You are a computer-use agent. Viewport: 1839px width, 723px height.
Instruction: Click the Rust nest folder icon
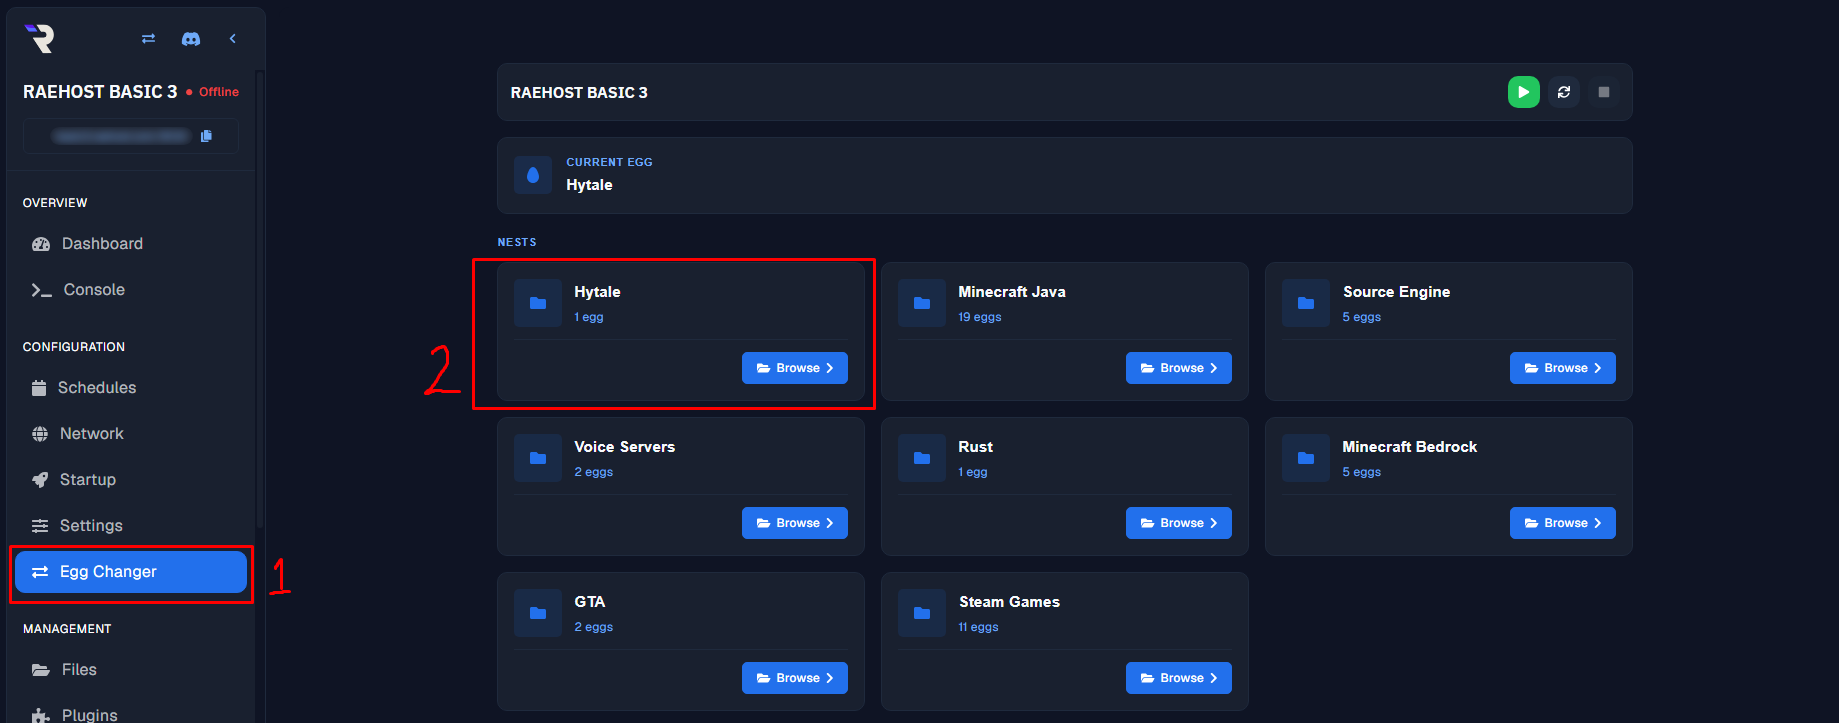pos(922,458)
